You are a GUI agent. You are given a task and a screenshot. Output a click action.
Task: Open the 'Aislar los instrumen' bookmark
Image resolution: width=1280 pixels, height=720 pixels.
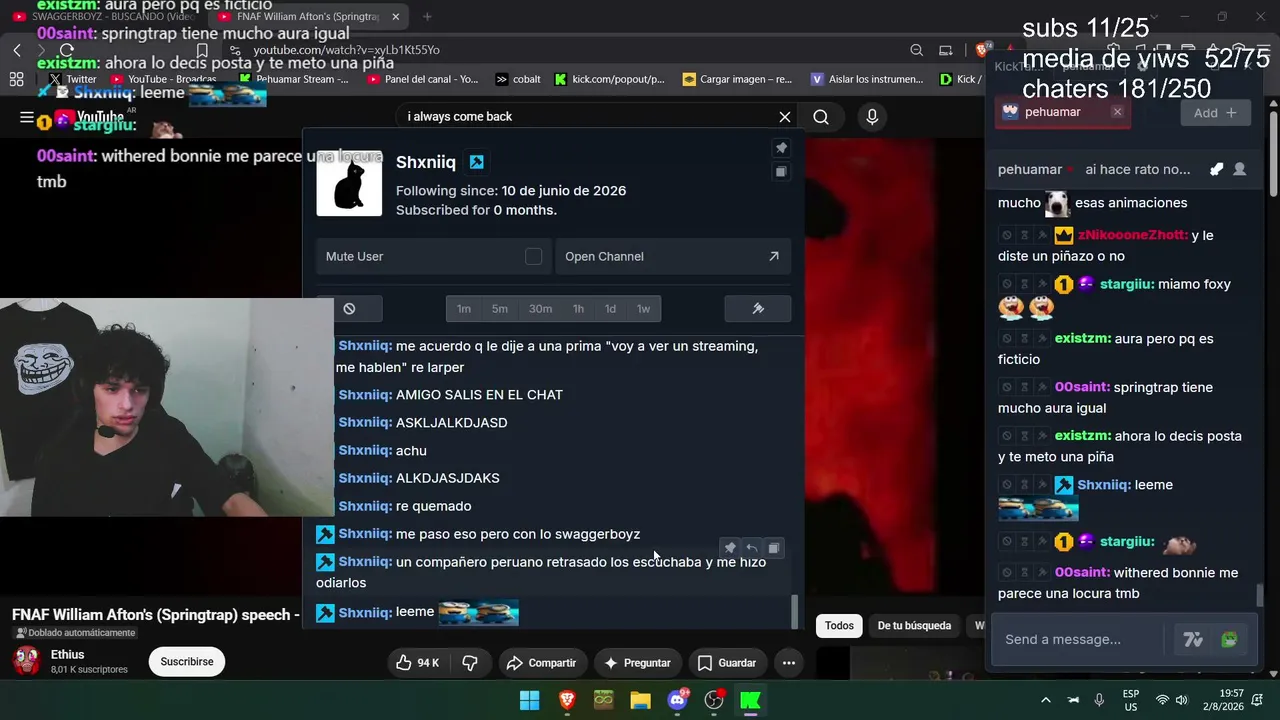(x=867, y=79)
